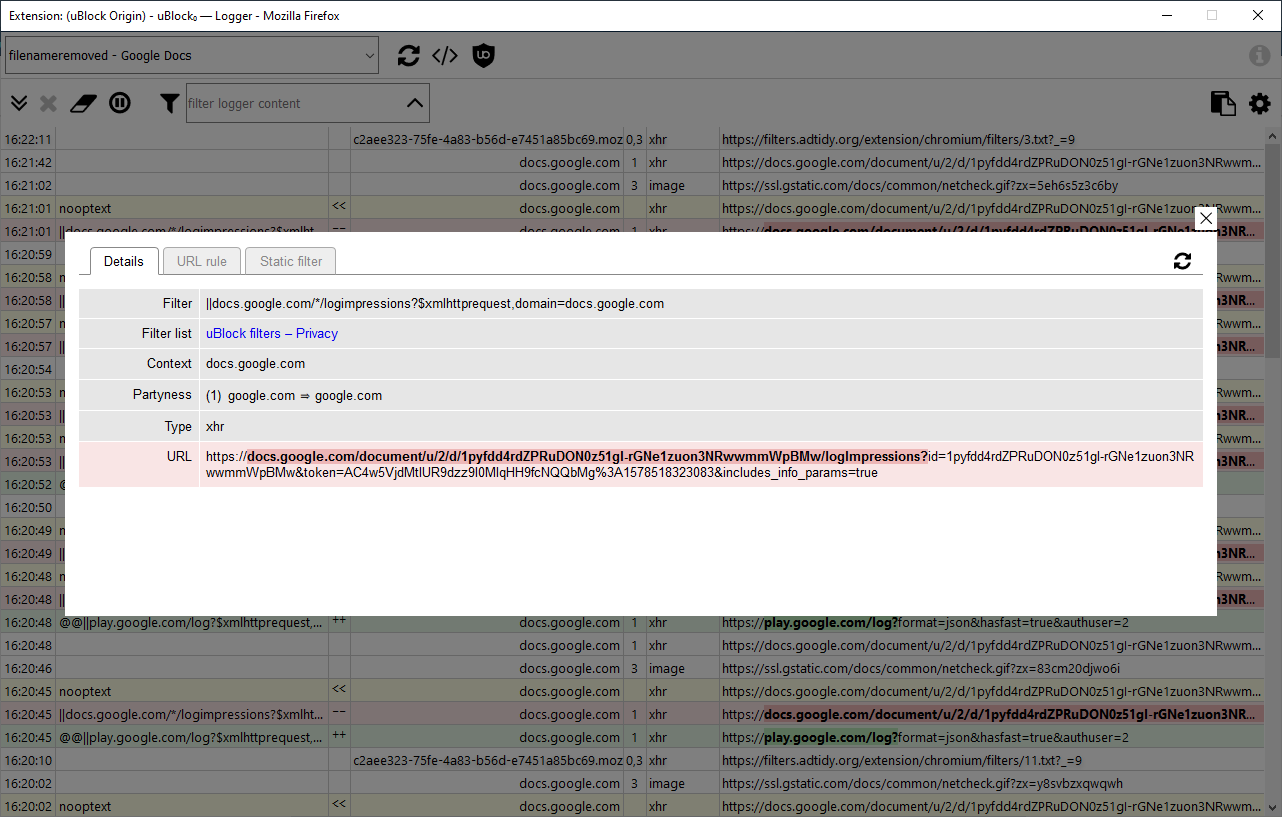Reload the tab content icon
Image resolution: width=1282 pixels, height=817 pixels.
[x=408, y=56]
